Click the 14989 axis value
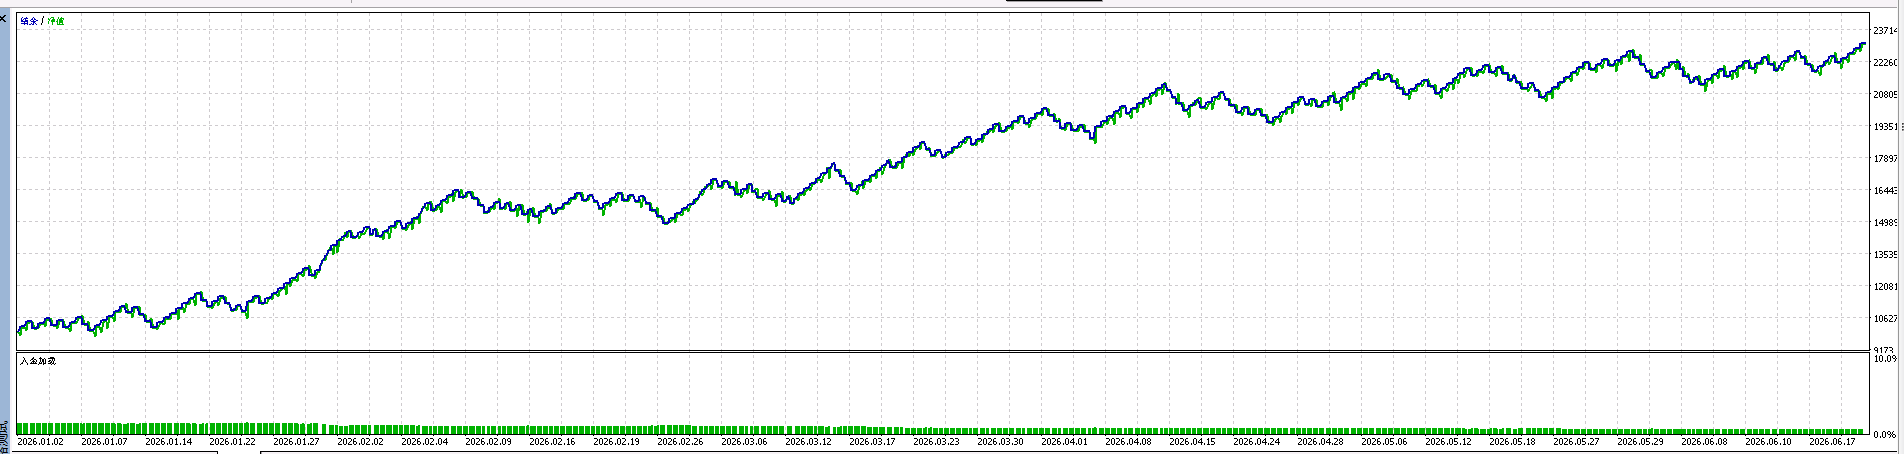 click(x=1885, y=223)
